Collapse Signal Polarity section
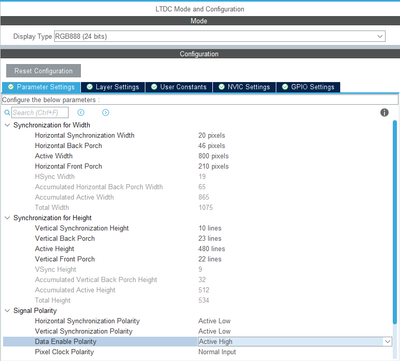 [x=7, y=311]
